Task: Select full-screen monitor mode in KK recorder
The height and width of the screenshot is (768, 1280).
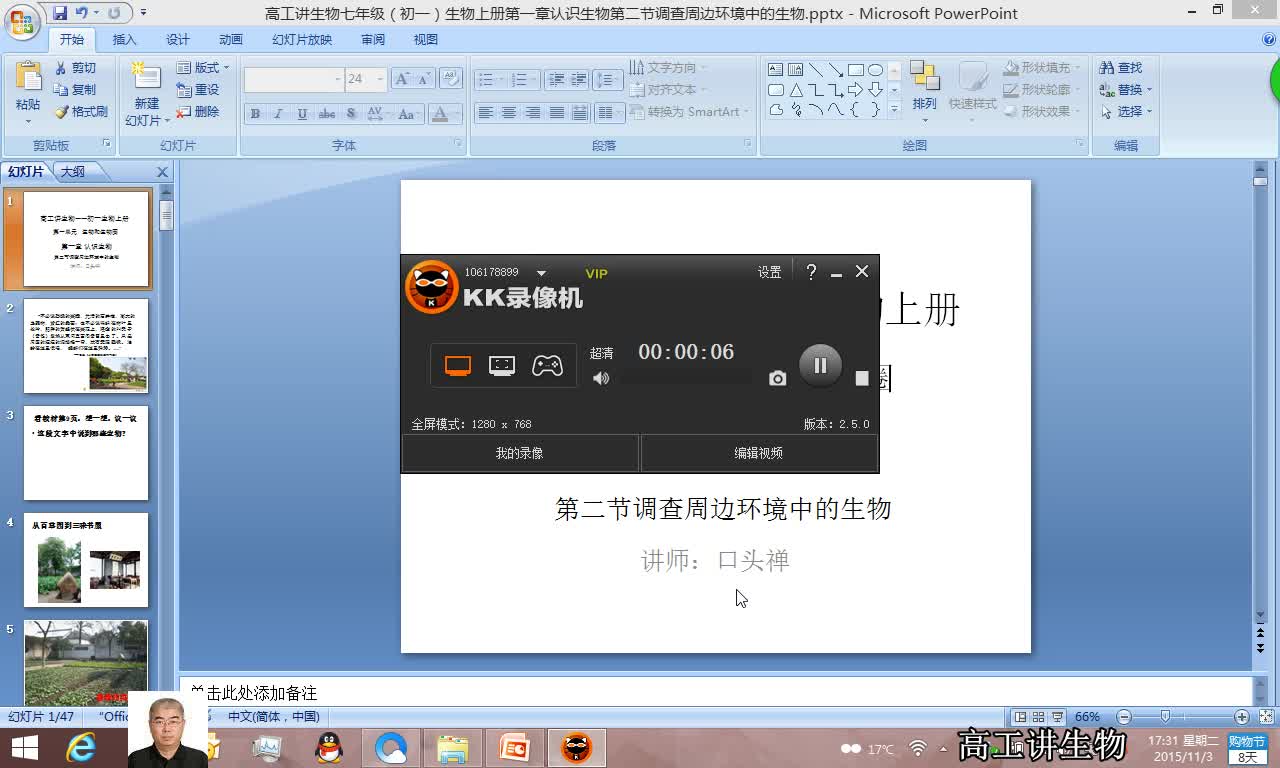Action: [x=458, y=366]
